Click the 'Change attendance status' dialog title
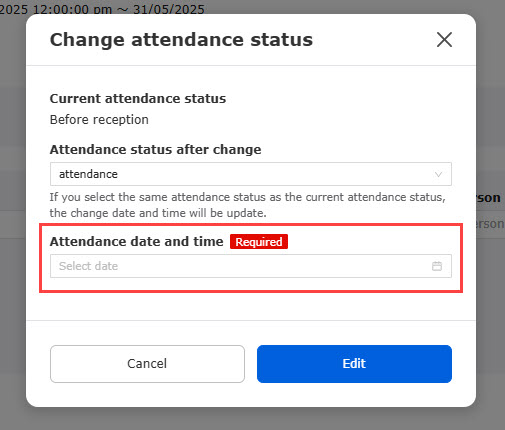The image size is (505, 430). click(181, 40)
